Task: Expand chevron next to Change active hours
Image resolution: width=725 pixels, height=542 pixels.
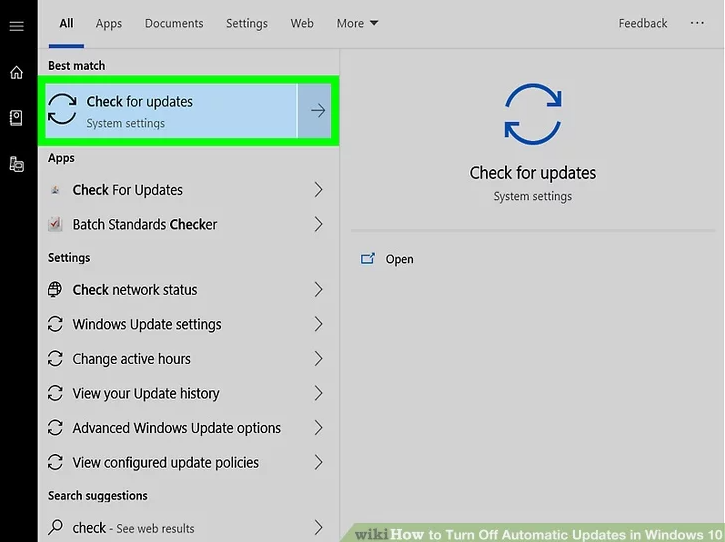Action: click(x=318, y=359)
